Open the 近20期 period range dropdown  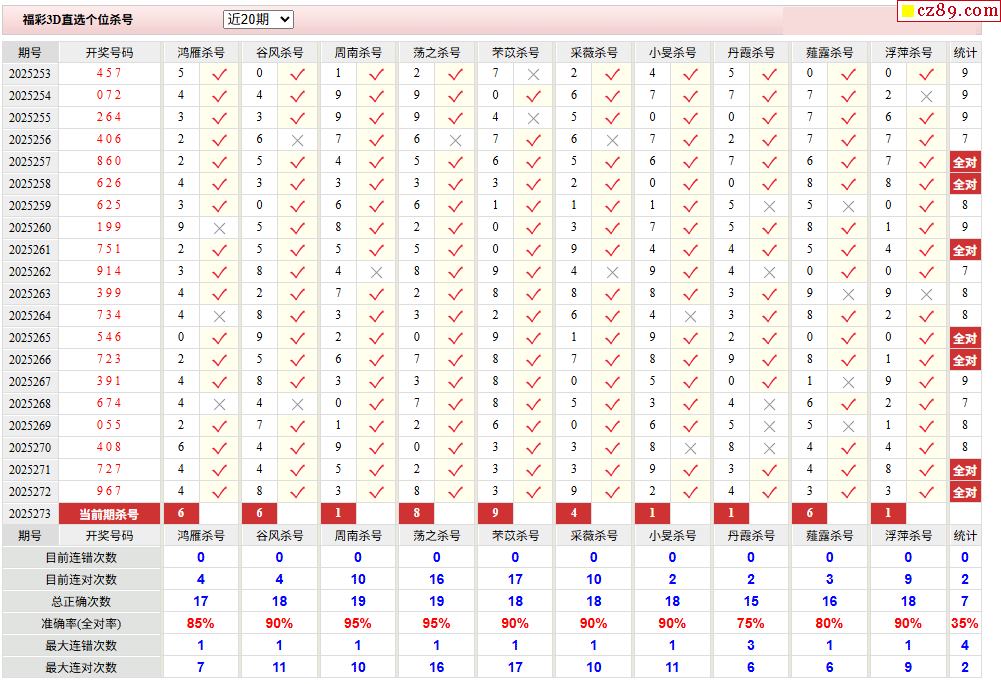tap(258, 19)
